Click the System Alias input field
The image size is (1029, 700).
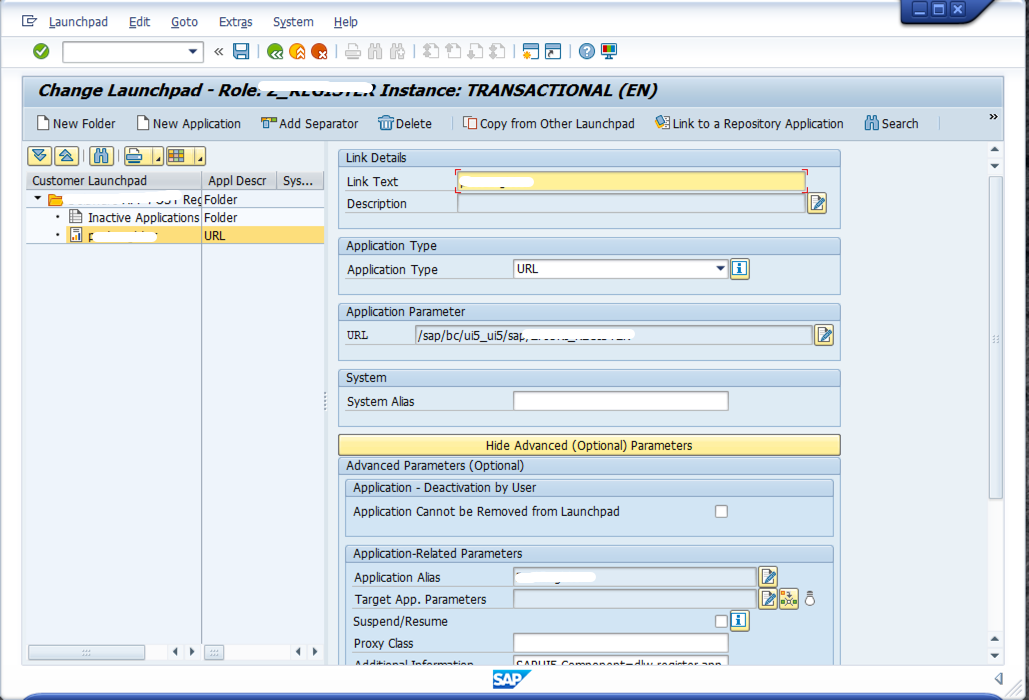point(620,401)
